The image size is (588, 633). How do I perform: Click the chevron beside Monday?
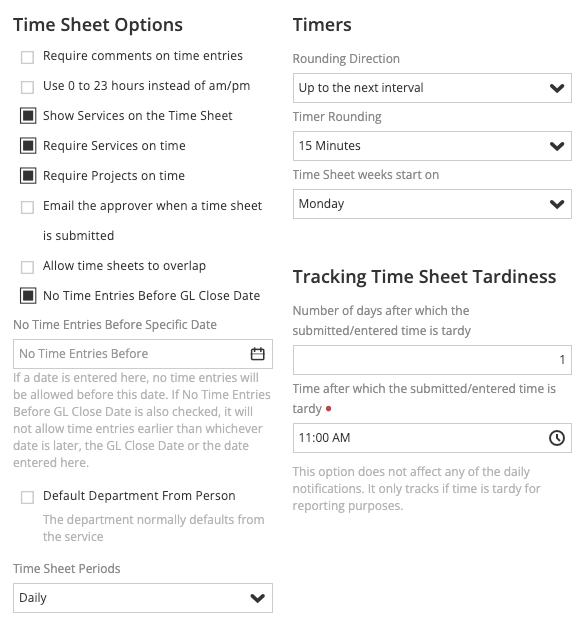coord(557,204)
